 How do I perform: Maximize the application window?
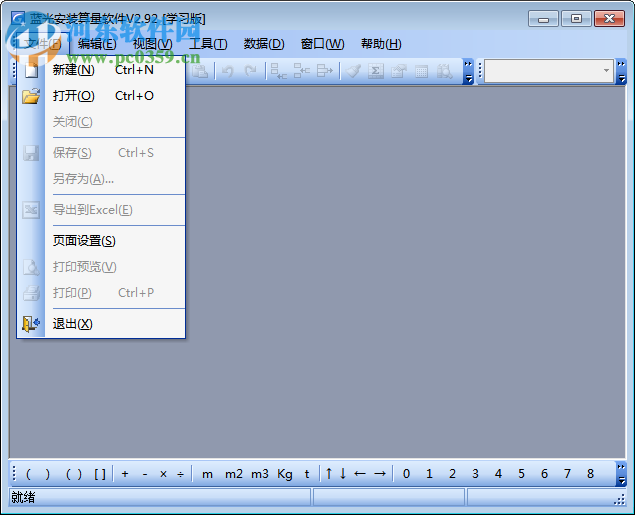[x=576, y=19]
